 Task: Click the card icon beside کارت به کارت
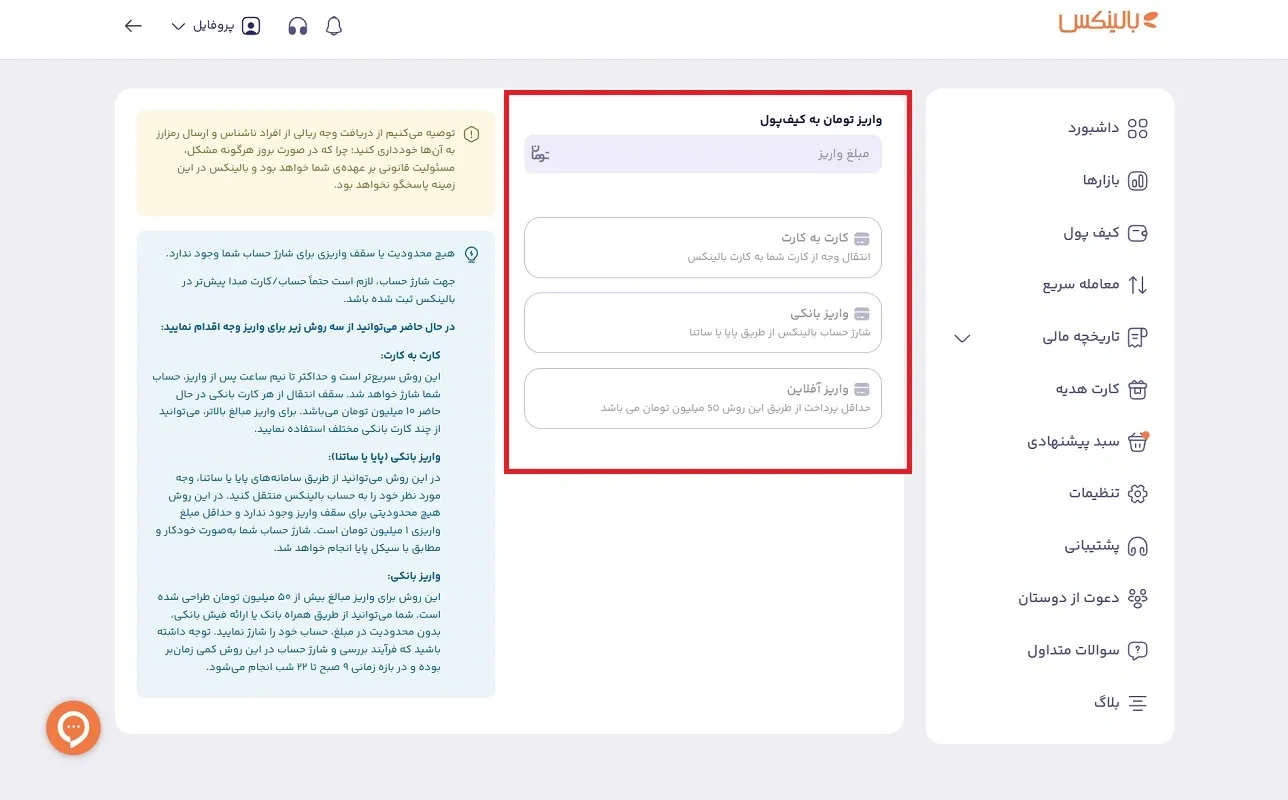click(862, 239)
